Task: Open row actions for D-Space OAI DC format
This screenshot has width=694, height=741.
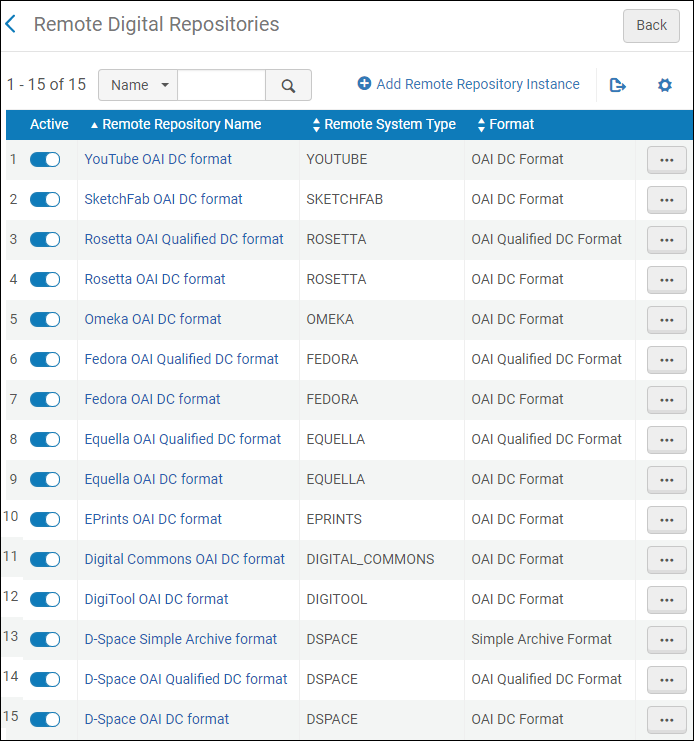Action: (x=667, y=720)
